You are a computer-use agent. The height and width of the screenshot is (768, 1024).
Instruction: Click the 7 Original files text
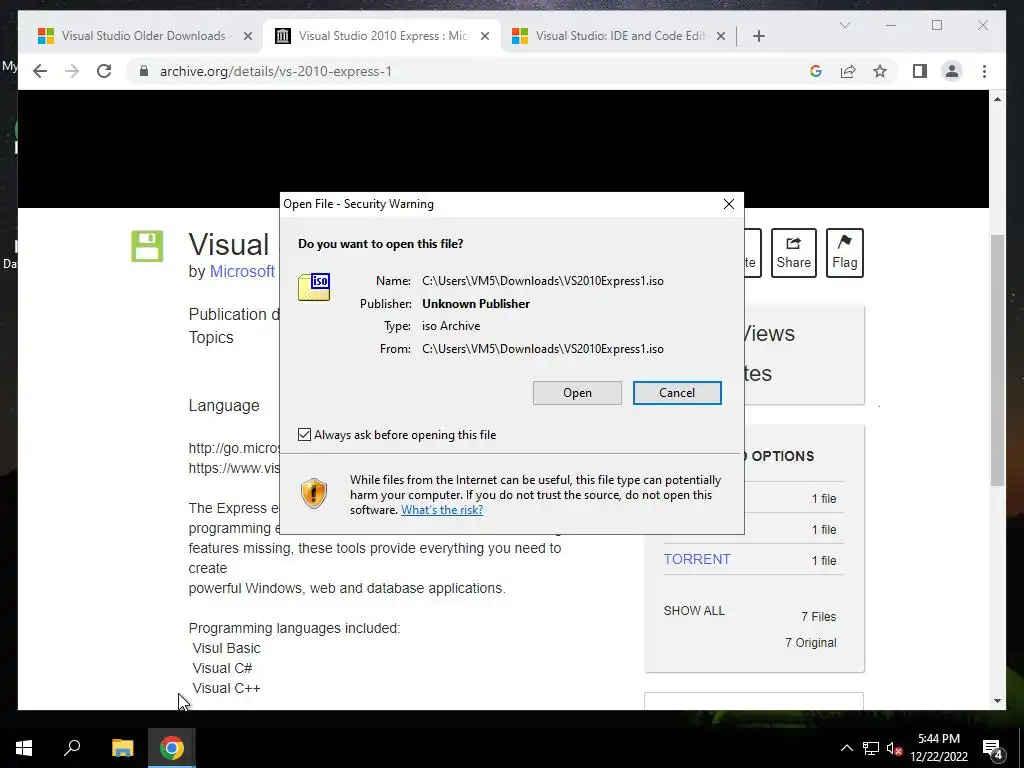(x=810, y=643)
